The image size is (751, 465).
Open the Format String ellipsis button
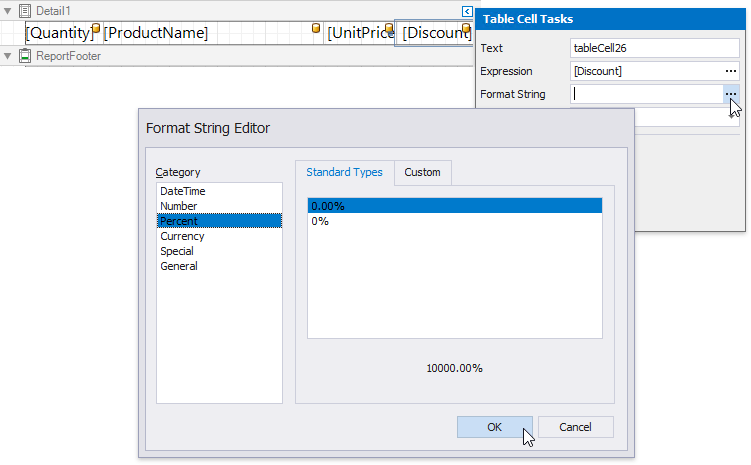[732, 94]
